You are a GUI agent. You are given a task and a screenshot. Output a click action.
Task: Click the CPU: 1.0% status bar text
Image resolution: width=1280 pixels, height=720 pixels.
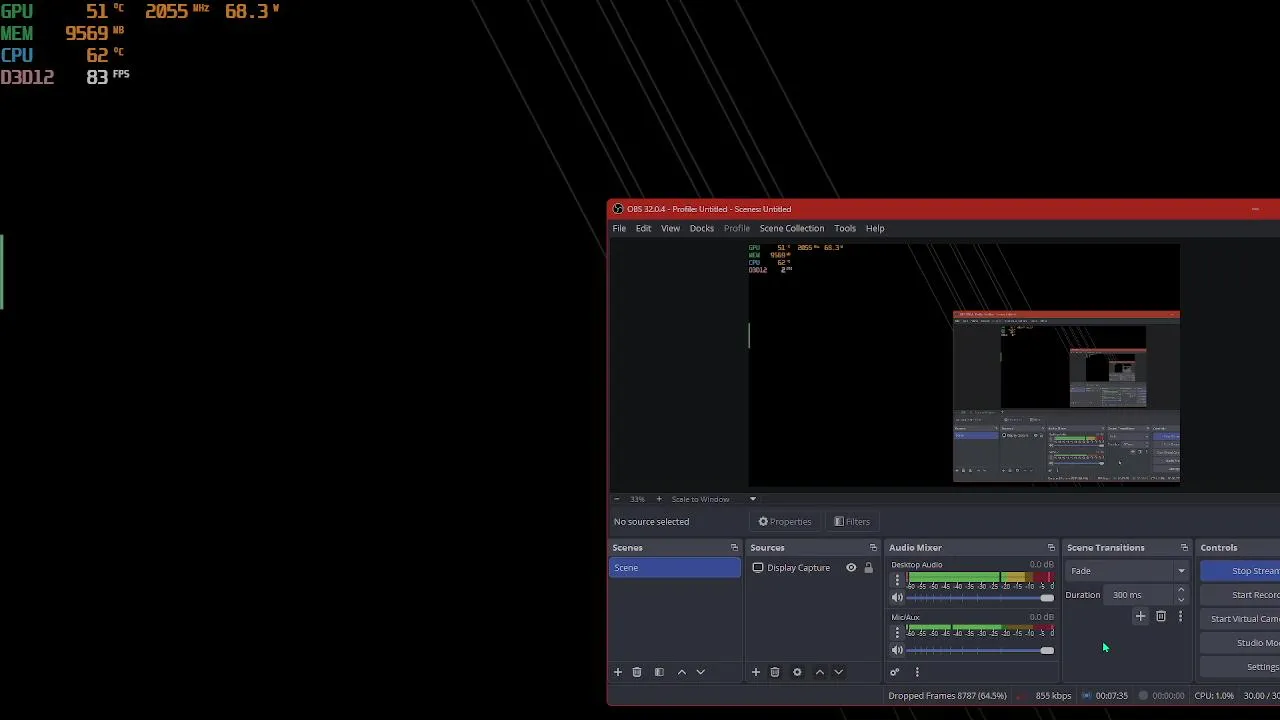pyautogui.click(x=1214, y=696)
